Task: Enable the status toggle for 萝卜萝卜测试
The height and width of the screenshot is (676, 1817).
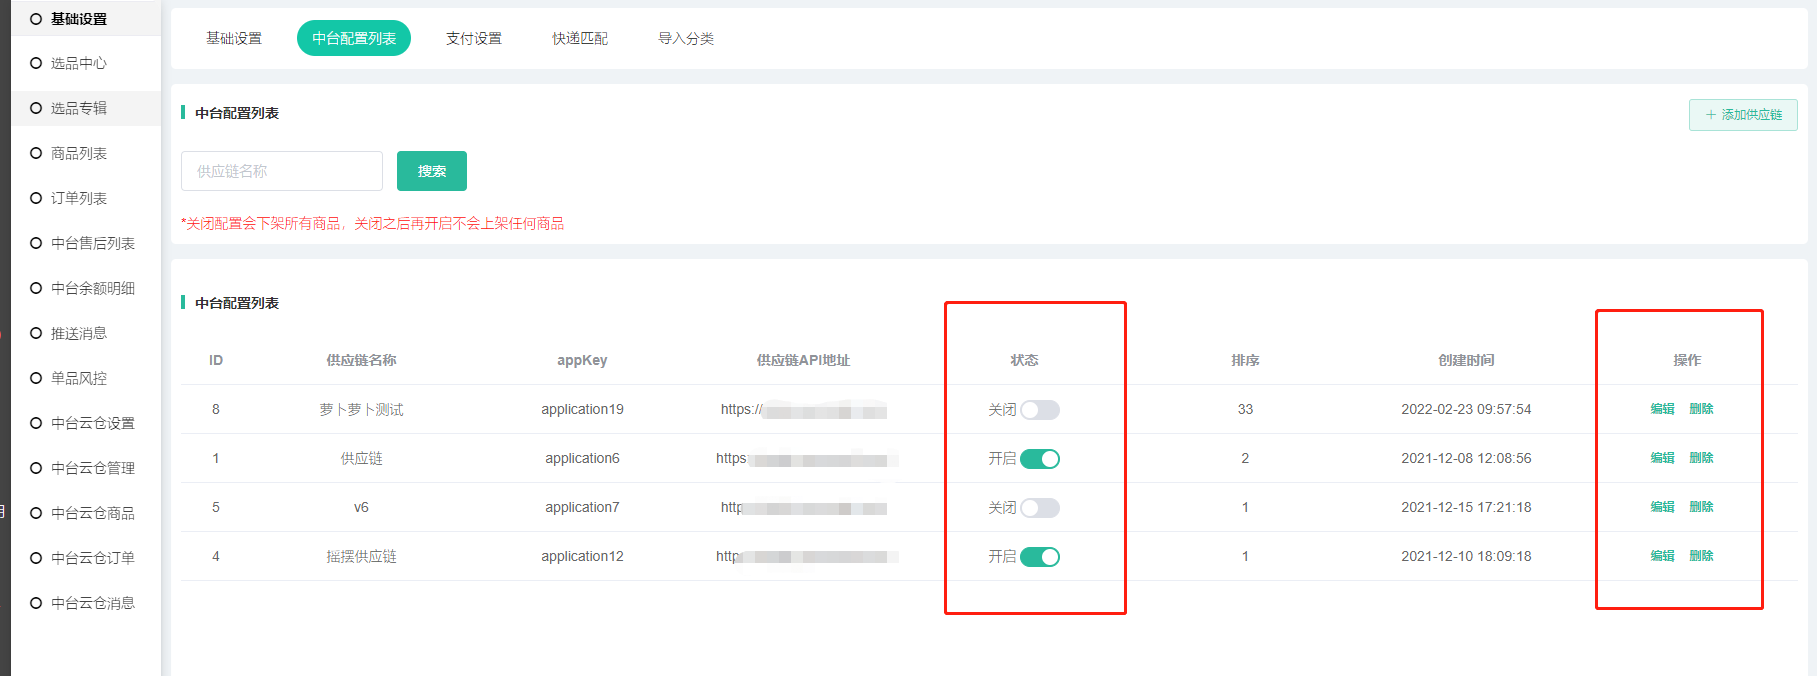Action: click(1039, 410)
